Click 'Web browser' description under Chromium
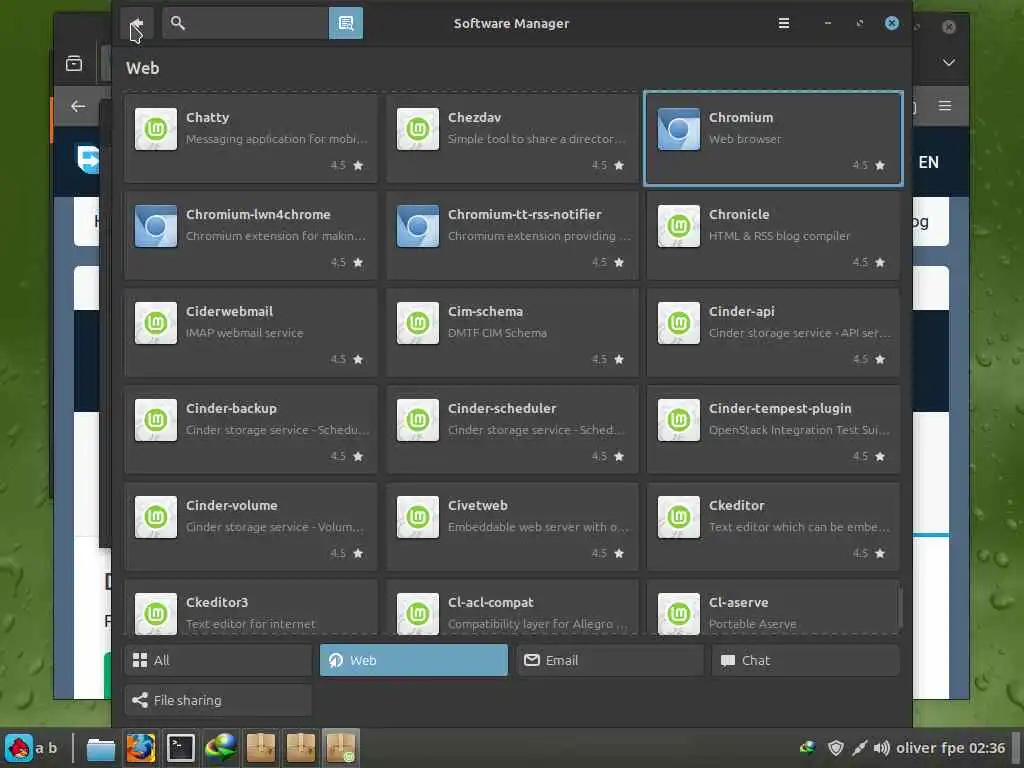Screen dimensions: 1024x768 coord(745,139)
